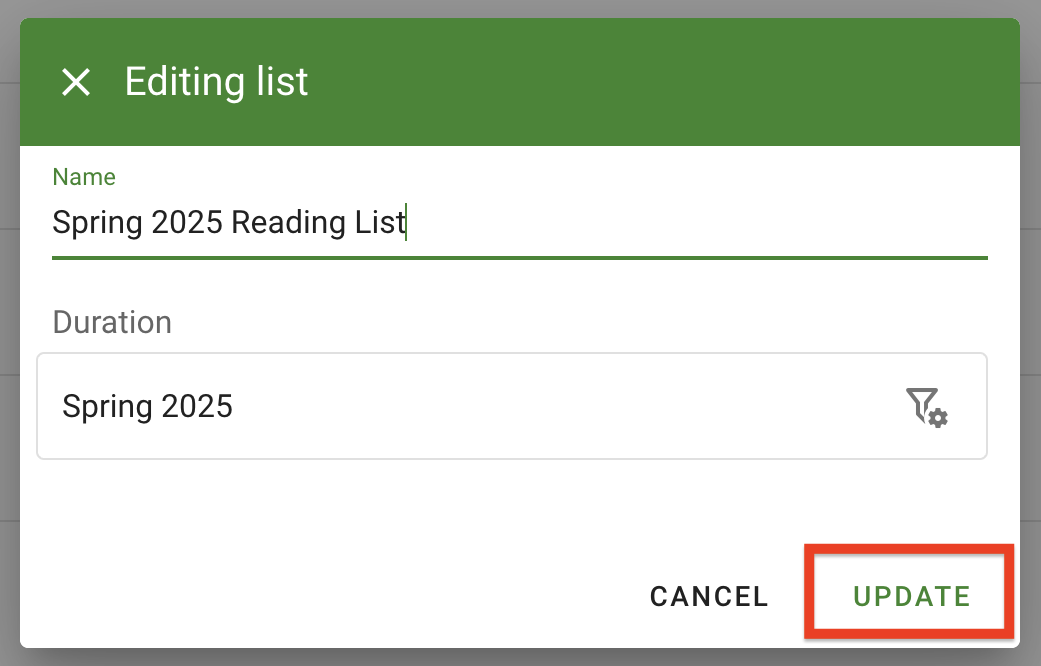
Task: Click the word "Reading" in Name field
Action: 289,222
